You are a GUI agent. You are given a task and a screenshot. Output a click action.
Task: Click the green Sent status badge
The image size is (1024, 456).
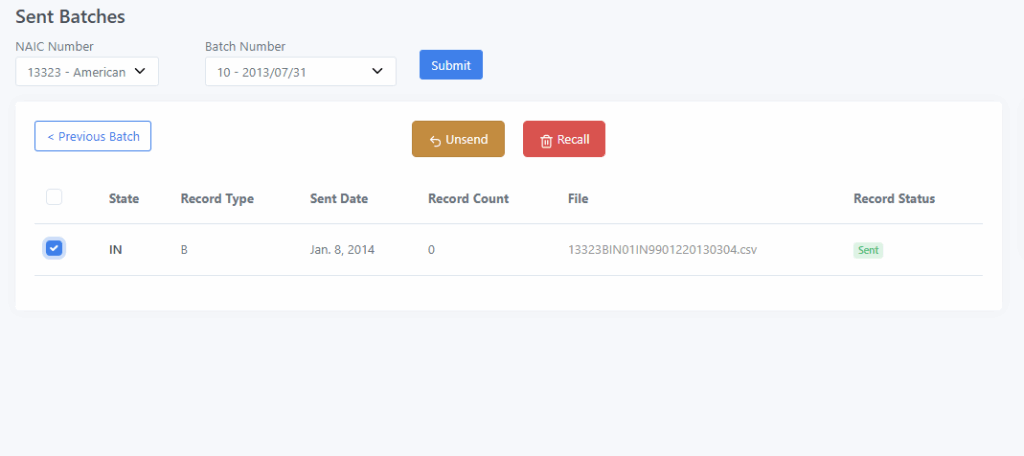(x=868, y=250)
